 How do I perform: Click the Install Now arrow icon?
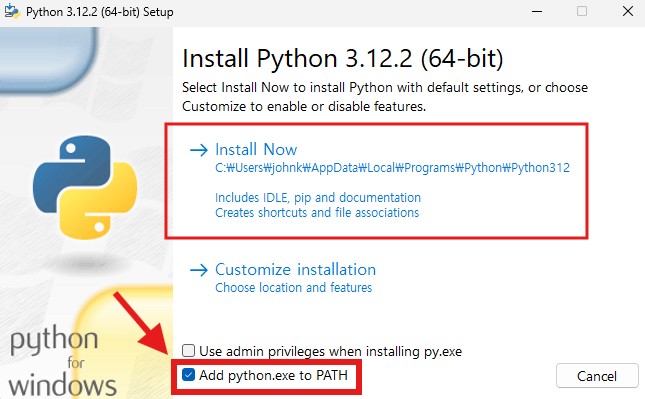coord(199,150)
